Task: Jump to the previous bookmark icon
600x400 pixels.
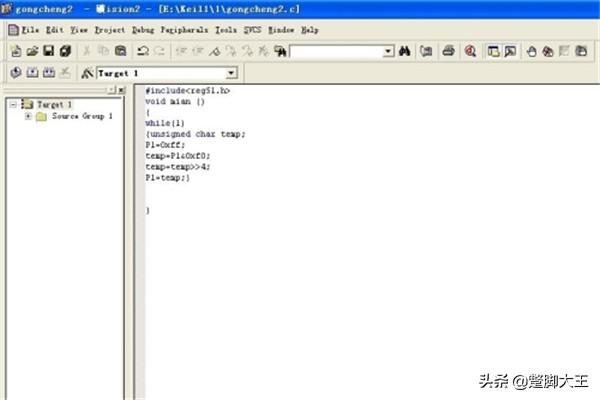Action: click(x=247, y=51)
